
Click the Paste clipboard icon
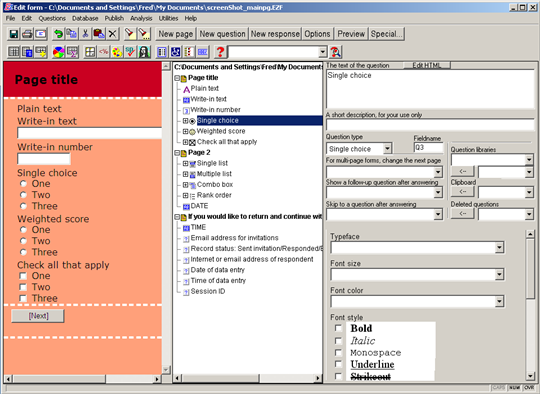(x=99, y=34)
